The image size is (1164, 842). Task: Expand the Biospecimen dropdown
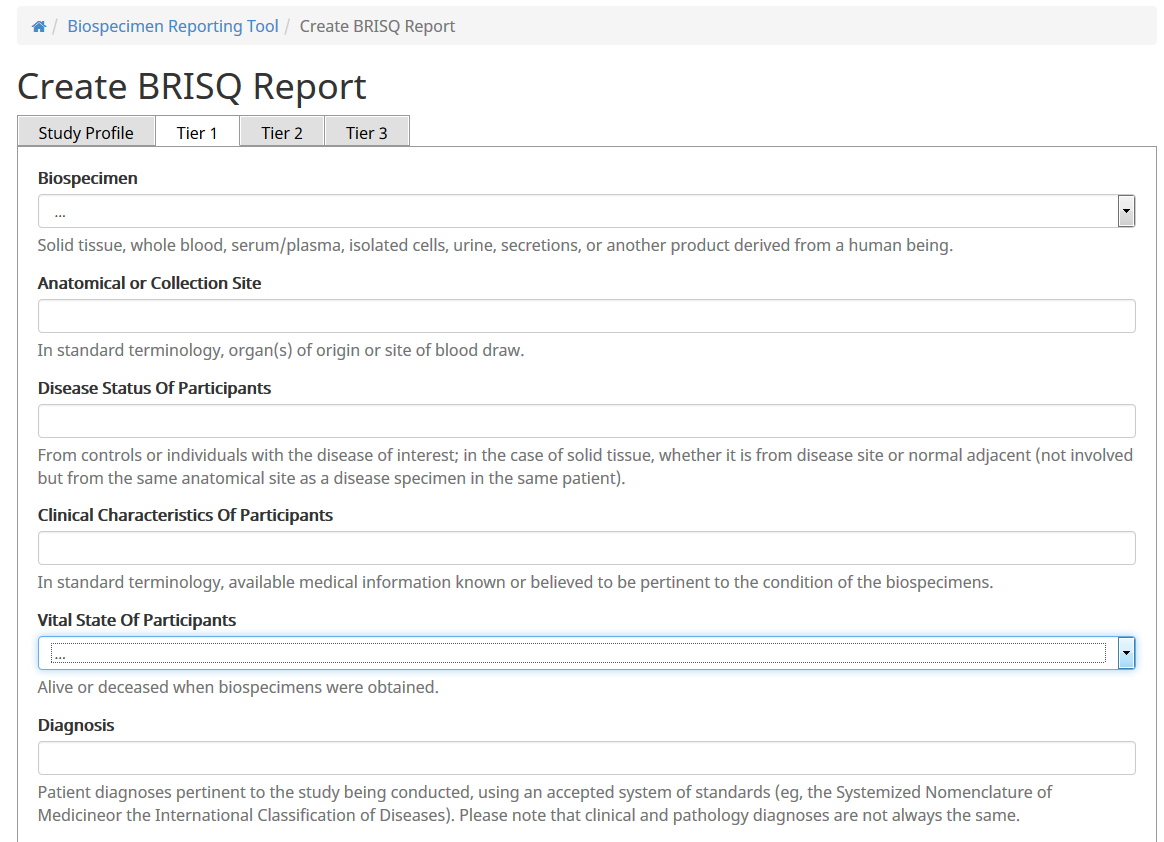click(x=586, y=212)
